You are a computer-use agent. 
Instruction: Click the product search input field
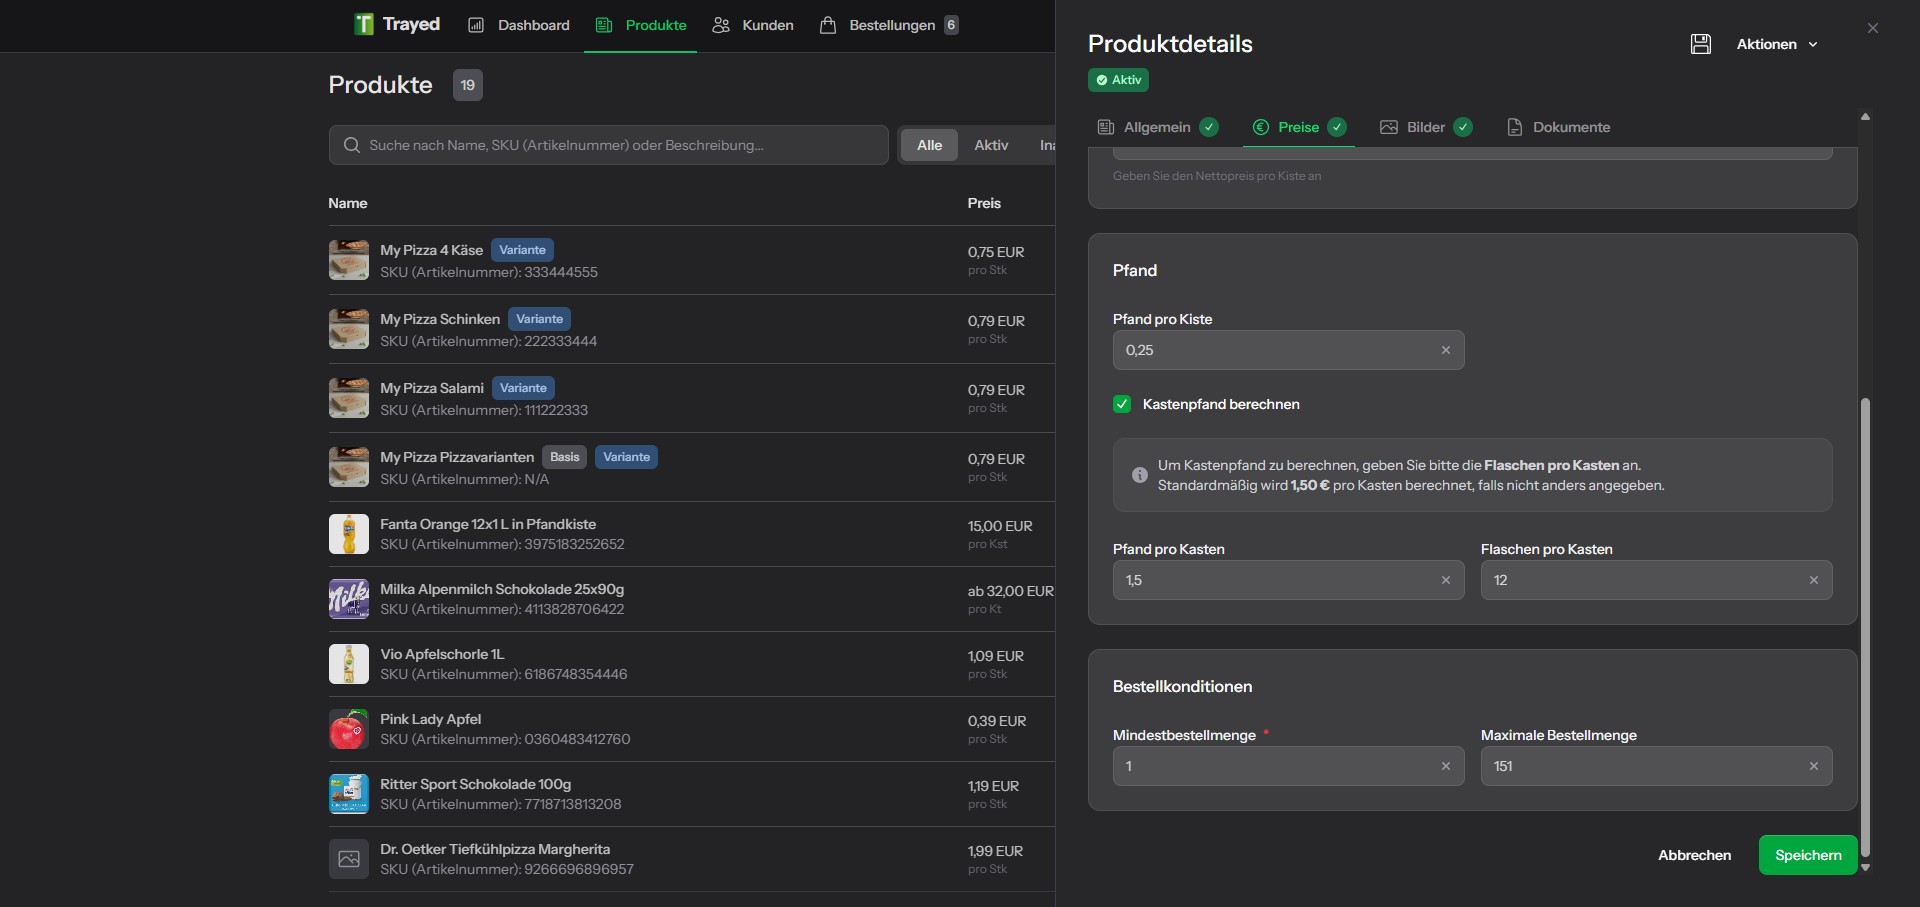click(x=608, y=145)
